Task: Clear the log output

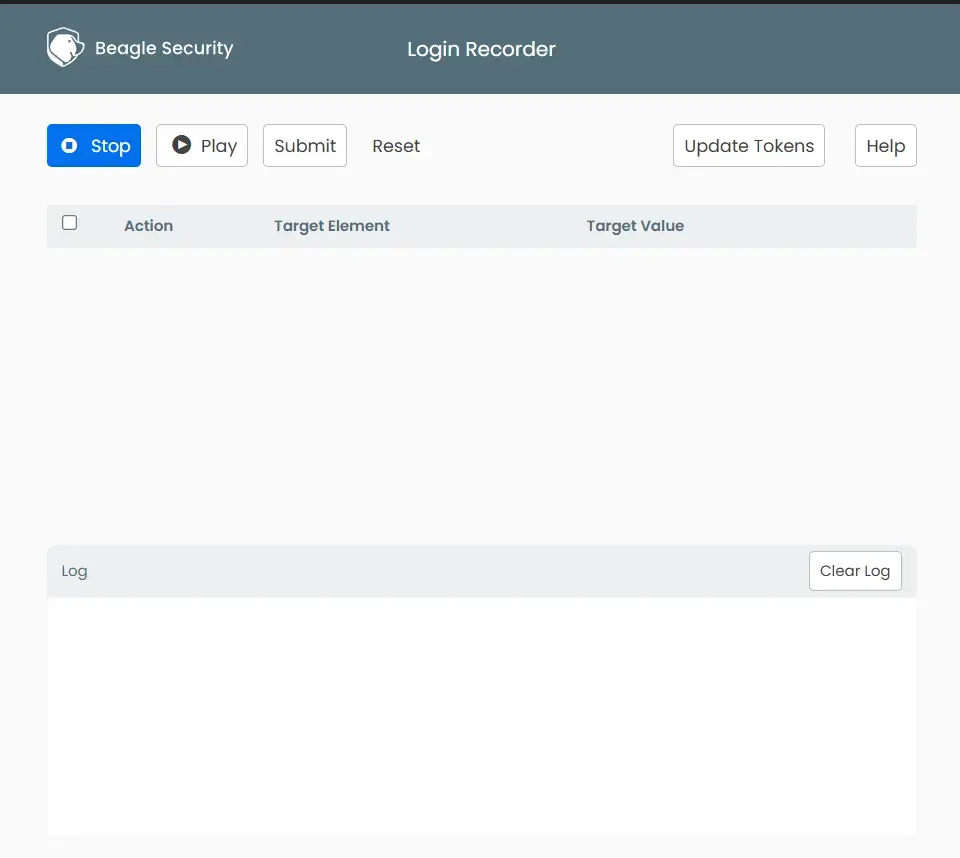Action: (x=855, y=571)
